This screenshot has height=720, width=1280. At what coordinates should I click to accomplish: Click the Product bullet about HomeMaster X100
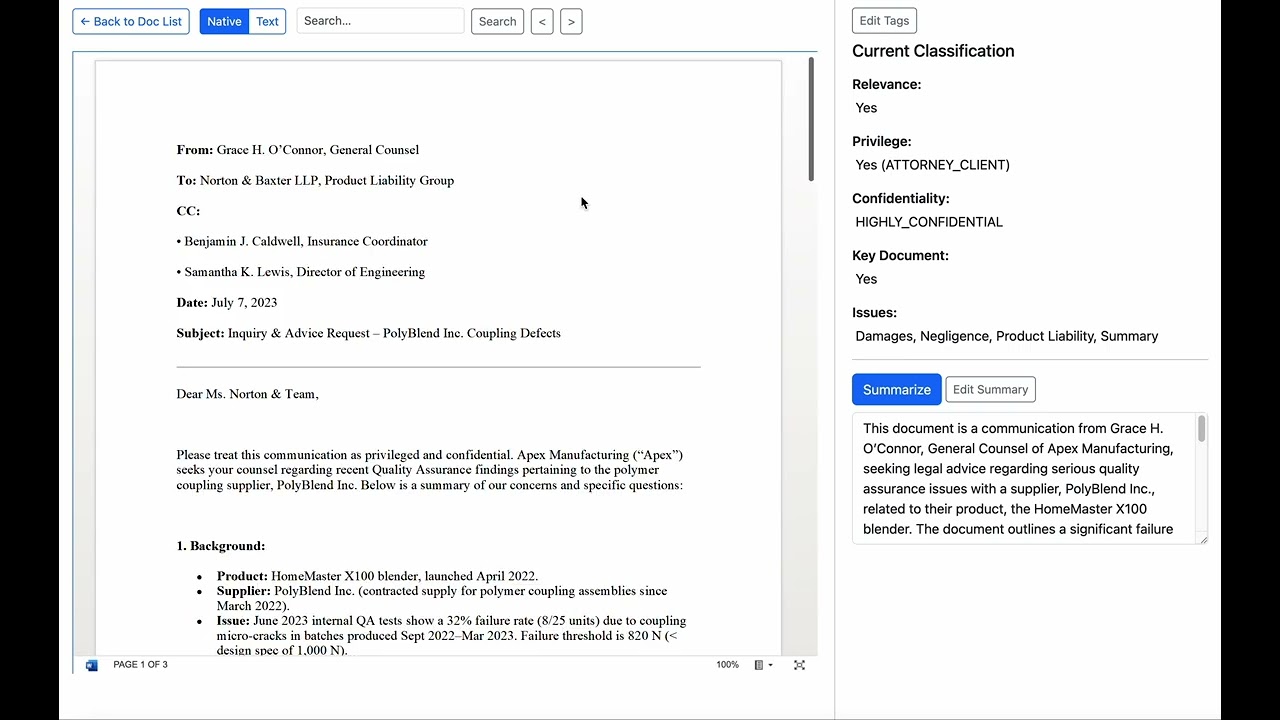click(377, 576)
